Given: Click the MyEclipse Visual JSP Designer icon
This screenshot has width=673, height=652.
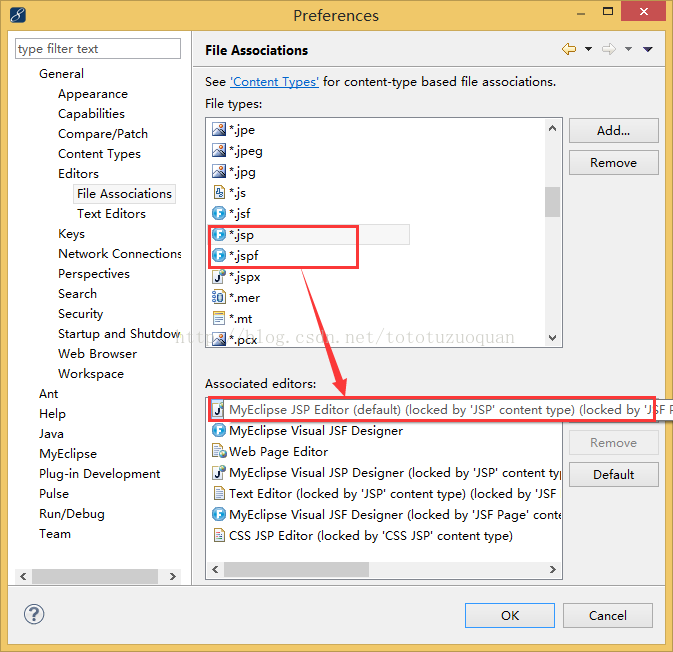Looking at the screenshot, I should coord(219,472).
